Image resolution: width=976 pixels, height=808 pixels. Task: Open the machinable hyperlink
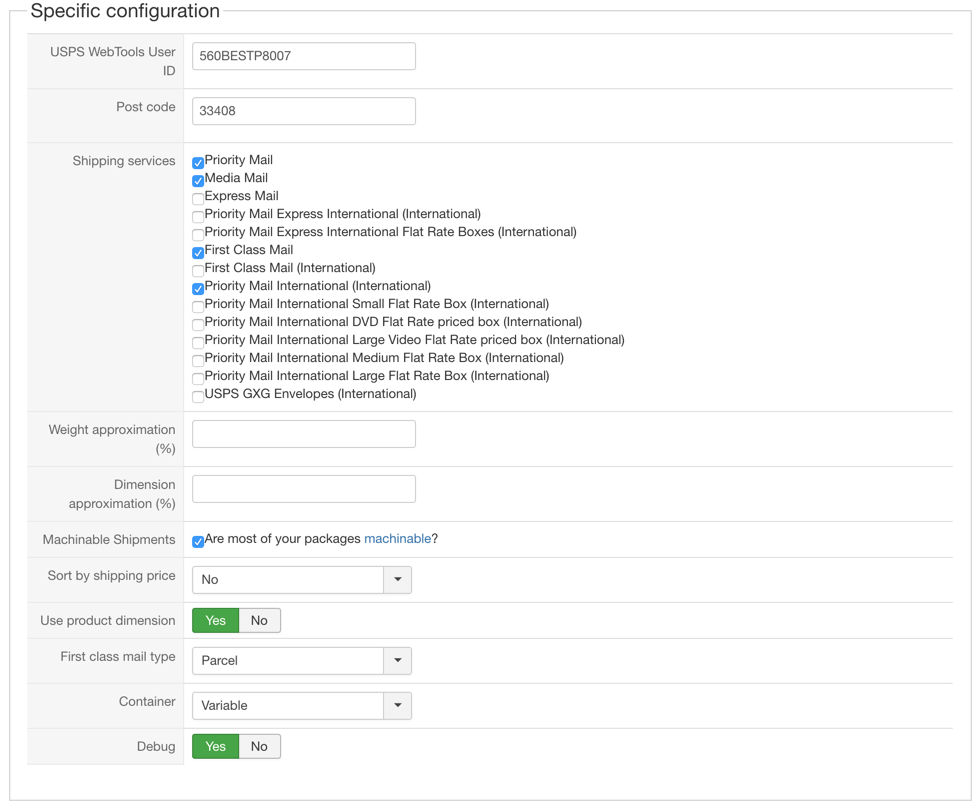pyautogui.click(x=397, y=539)
